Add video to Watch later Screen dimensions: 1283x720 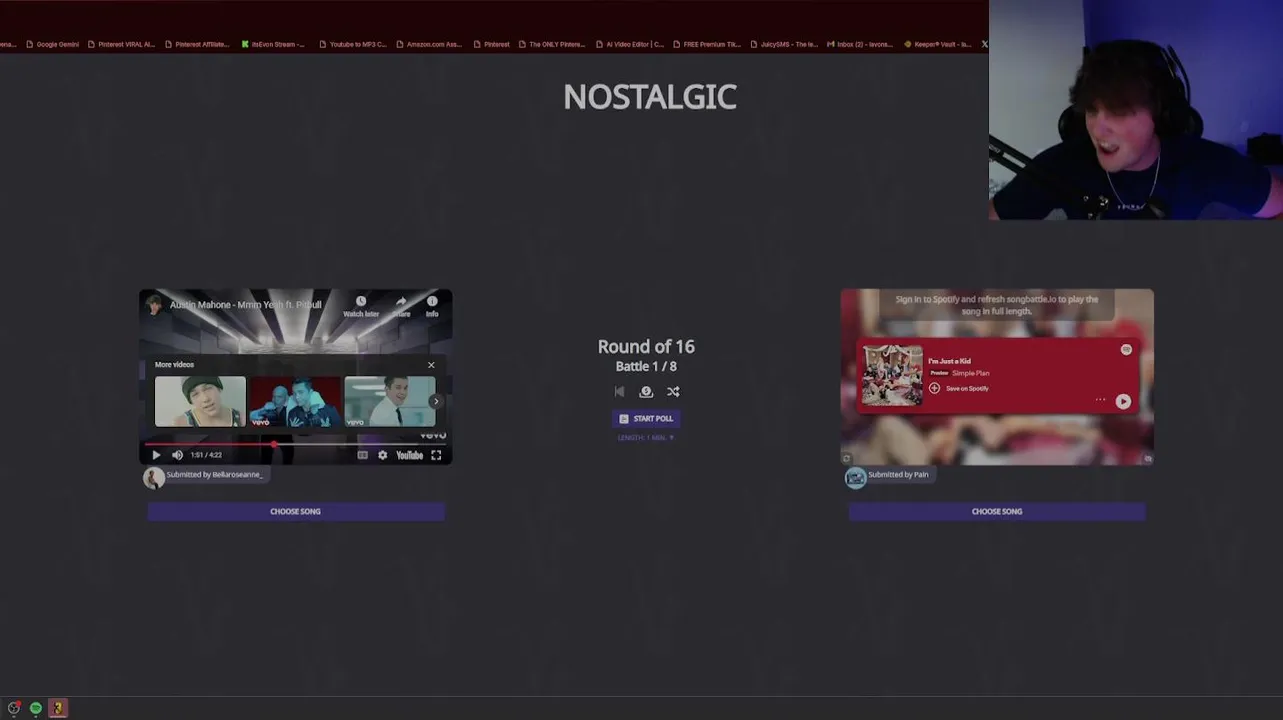[x=361, y=306]
